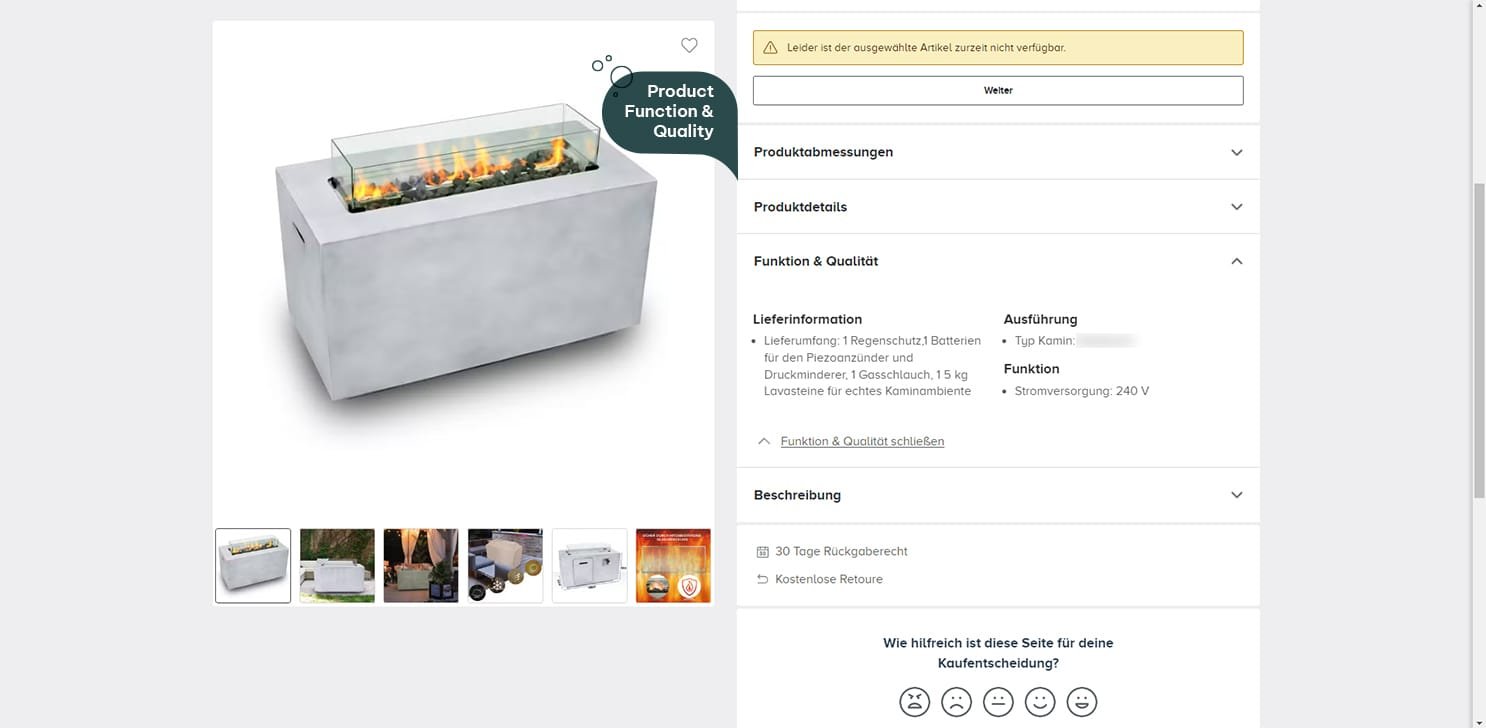Click the page vertical scrollbar

1479,340
